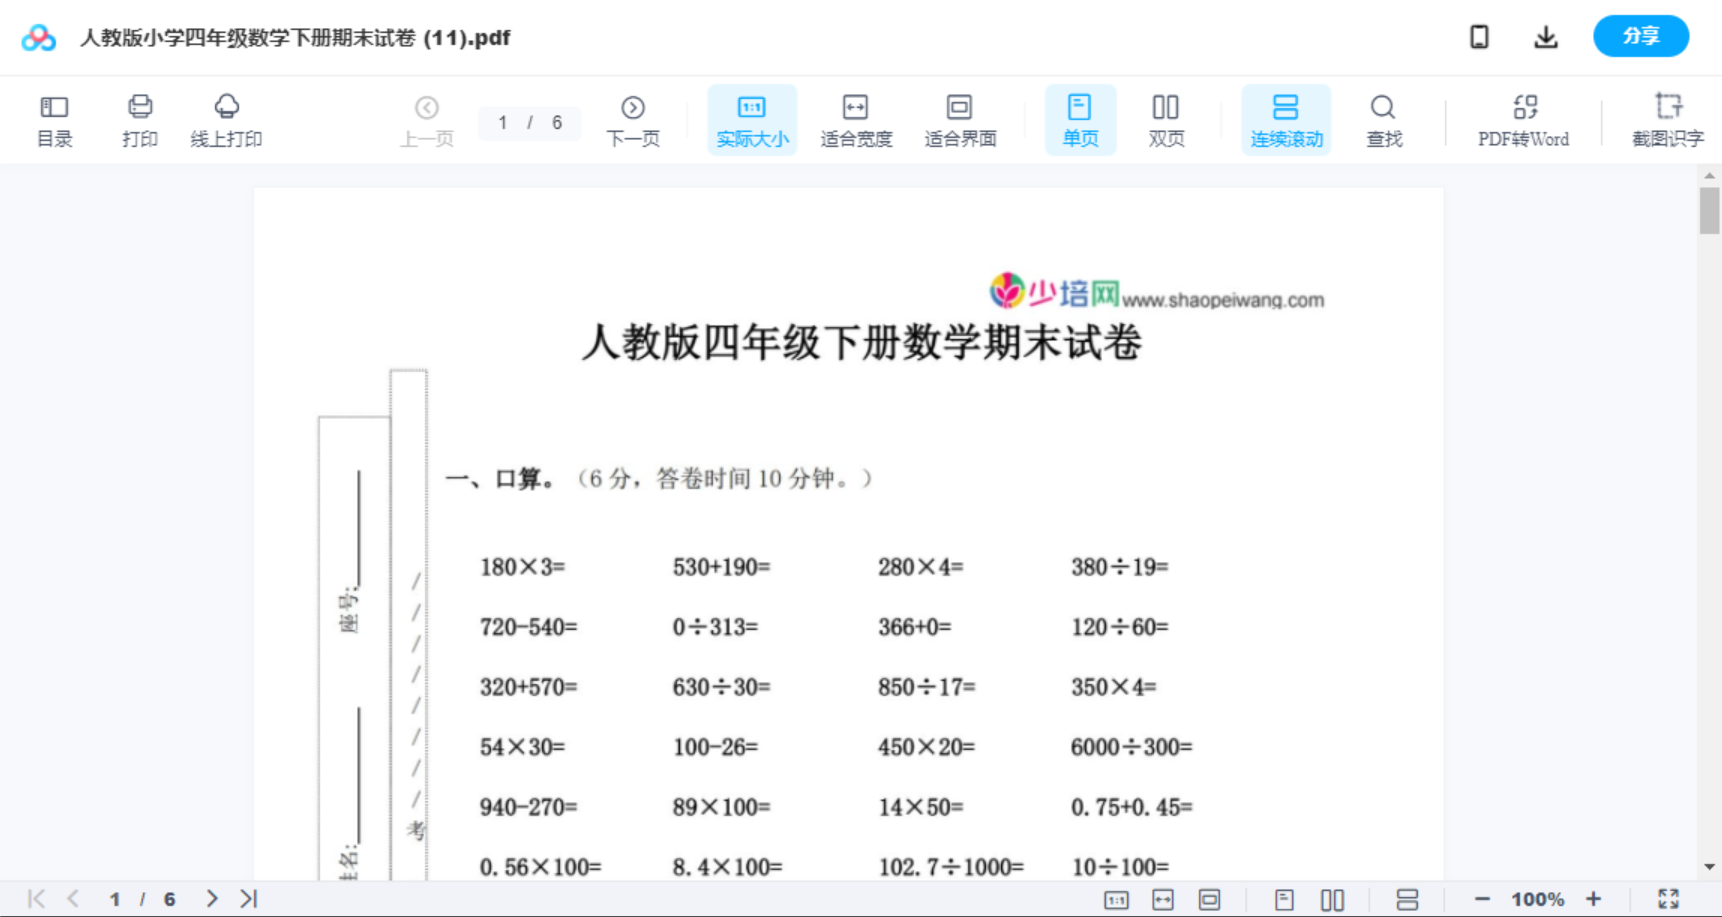Click the 线上打印 online print icon
This screenshot has height=917, width=1722.
227,119
